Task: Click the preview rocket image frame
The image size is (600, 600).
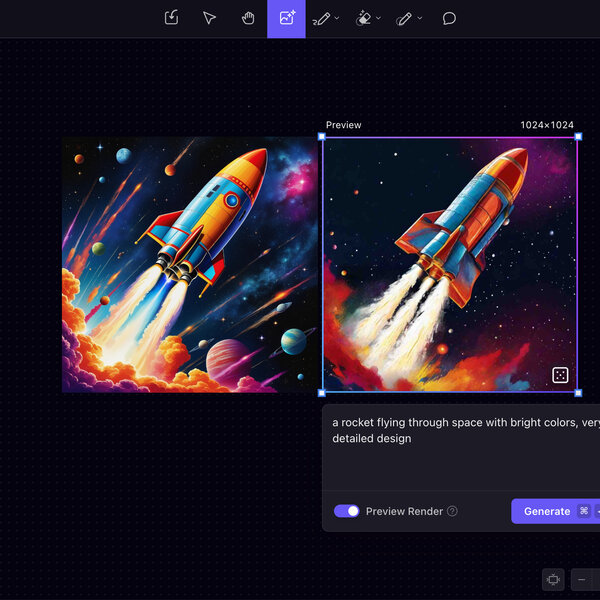Action: 450,264
